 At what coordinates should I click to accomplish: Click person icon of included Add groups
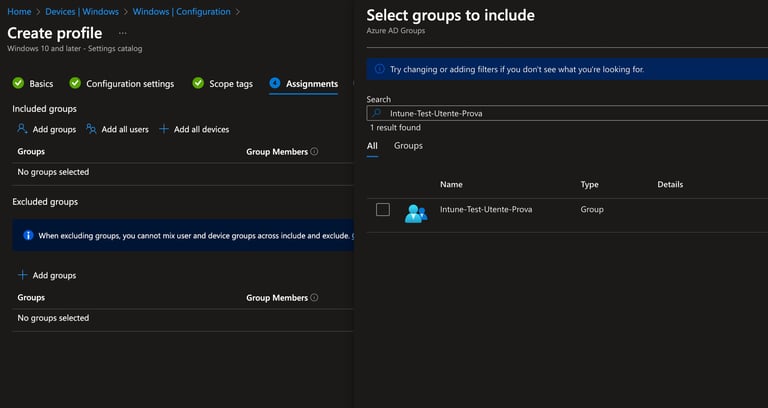click(22, 129)
